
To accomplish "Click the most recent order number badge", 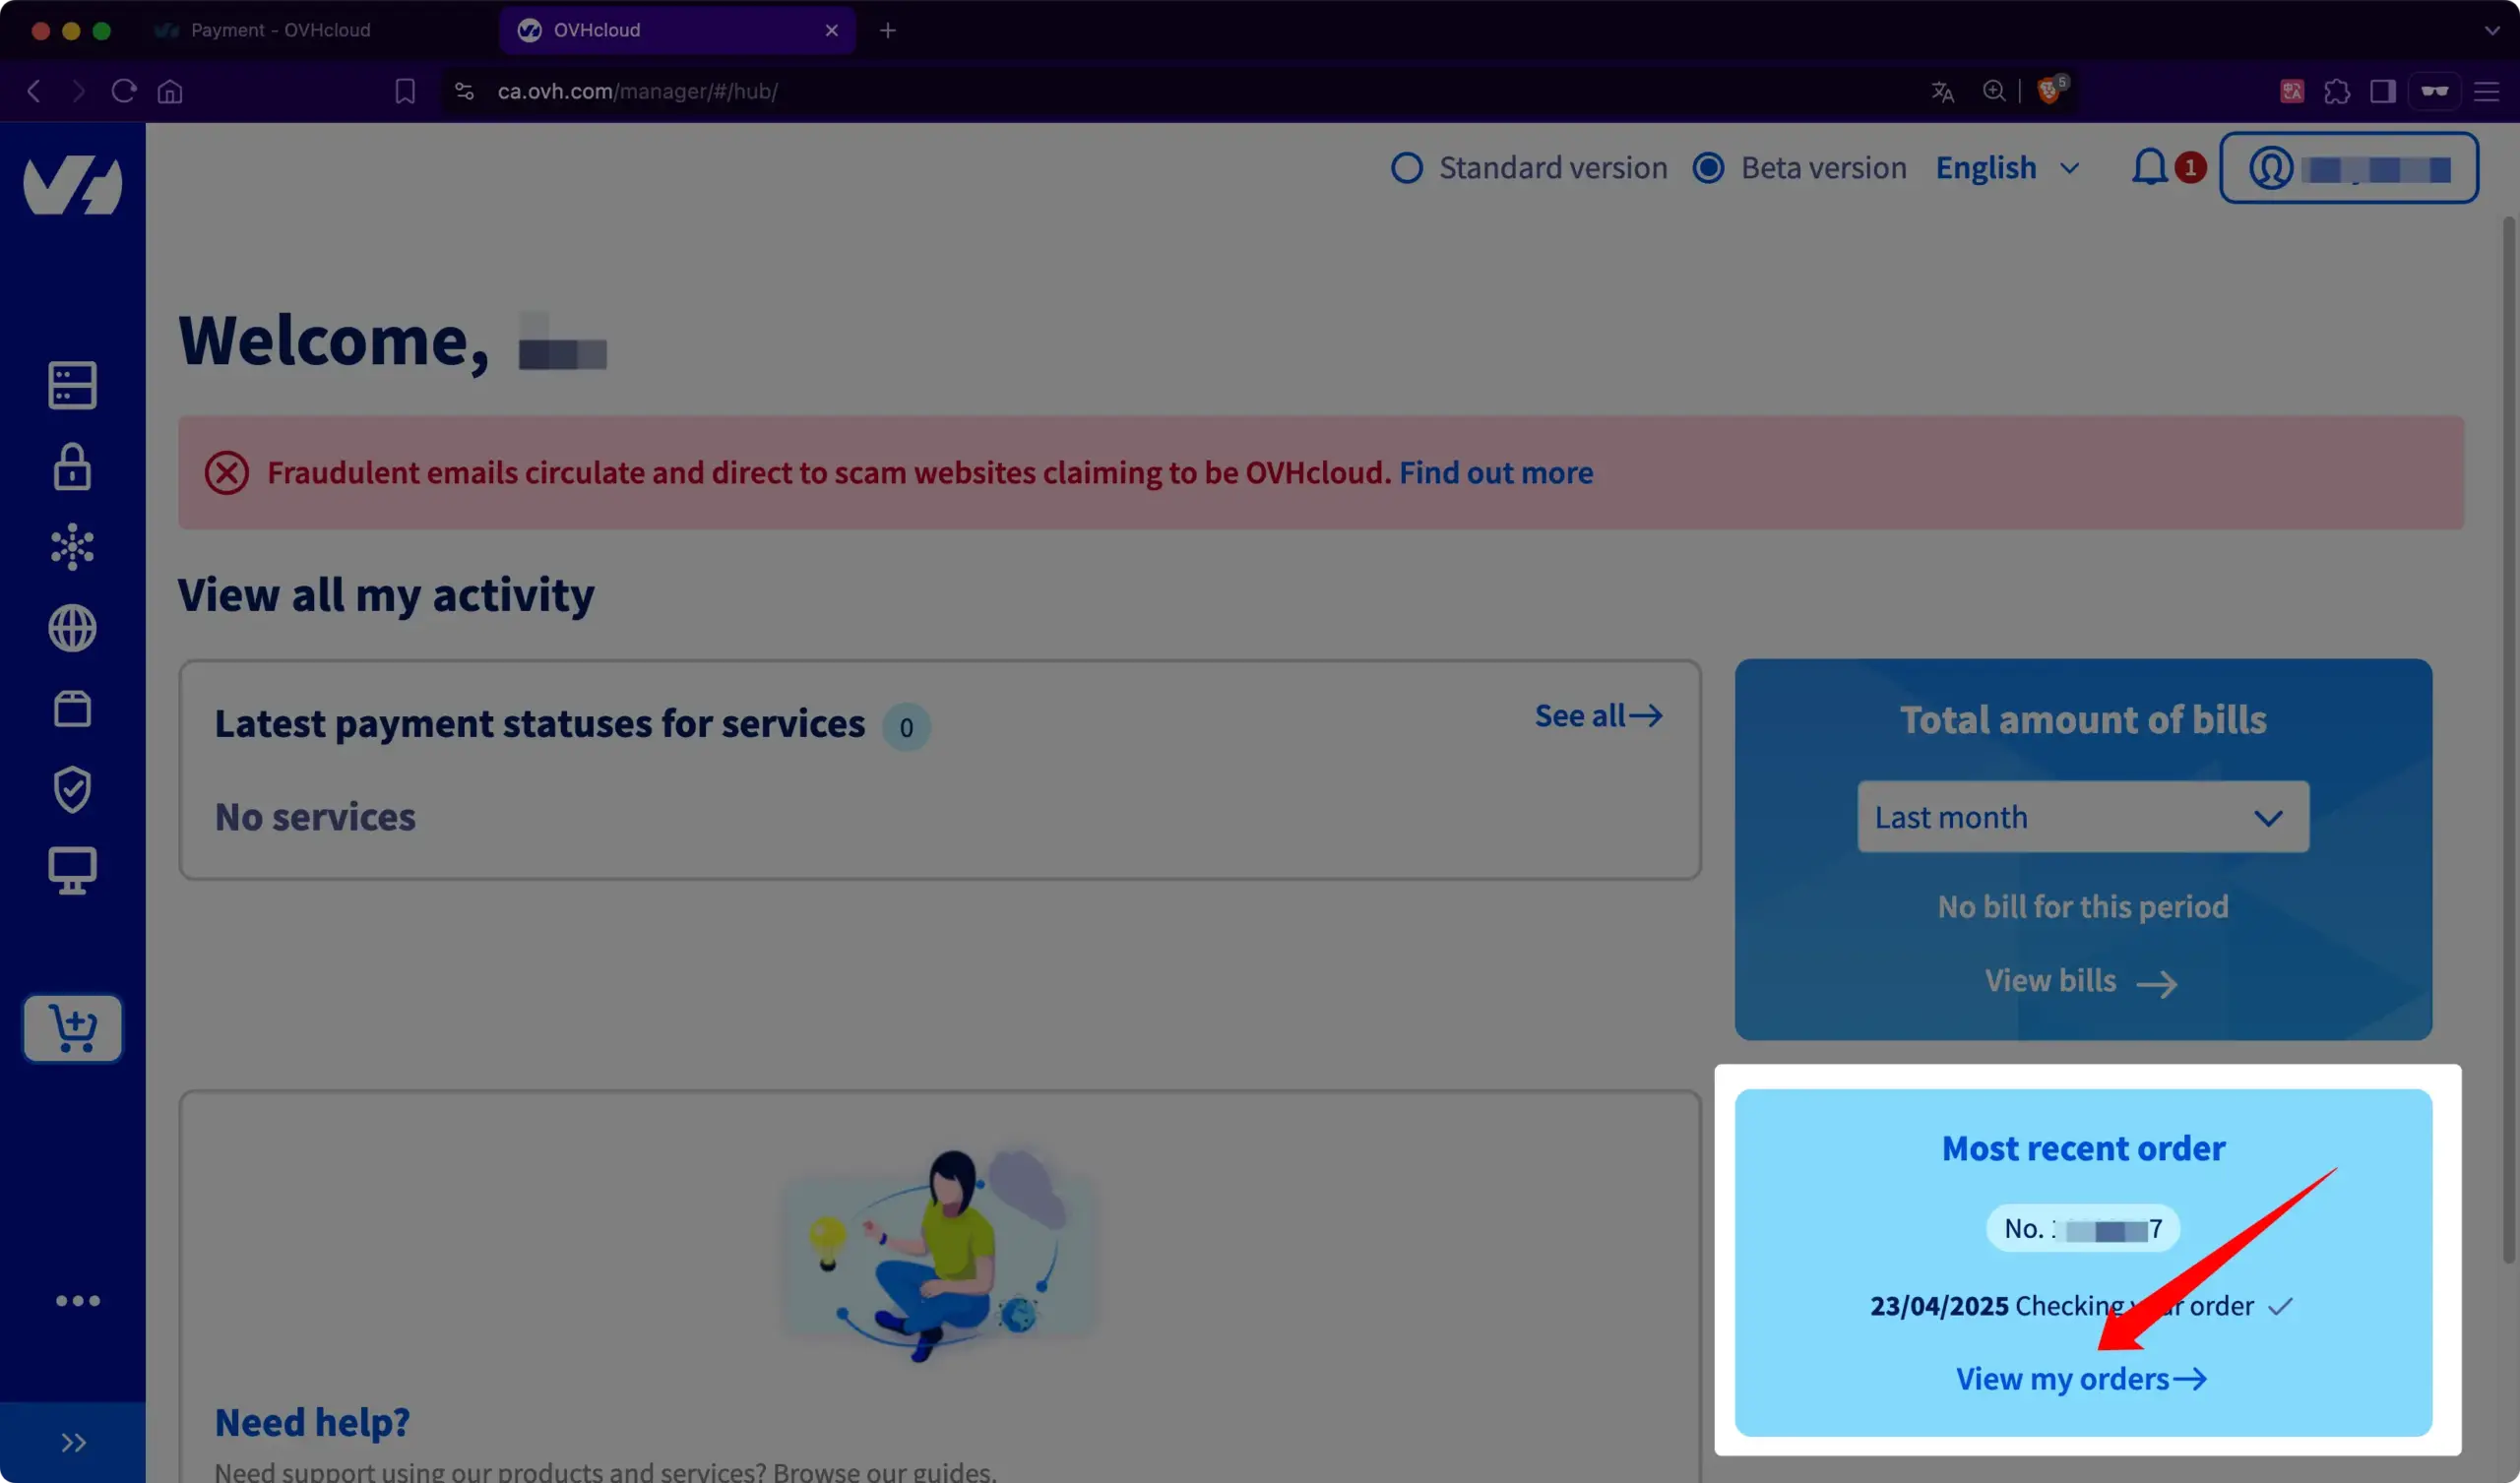I will [2083, 1228].
